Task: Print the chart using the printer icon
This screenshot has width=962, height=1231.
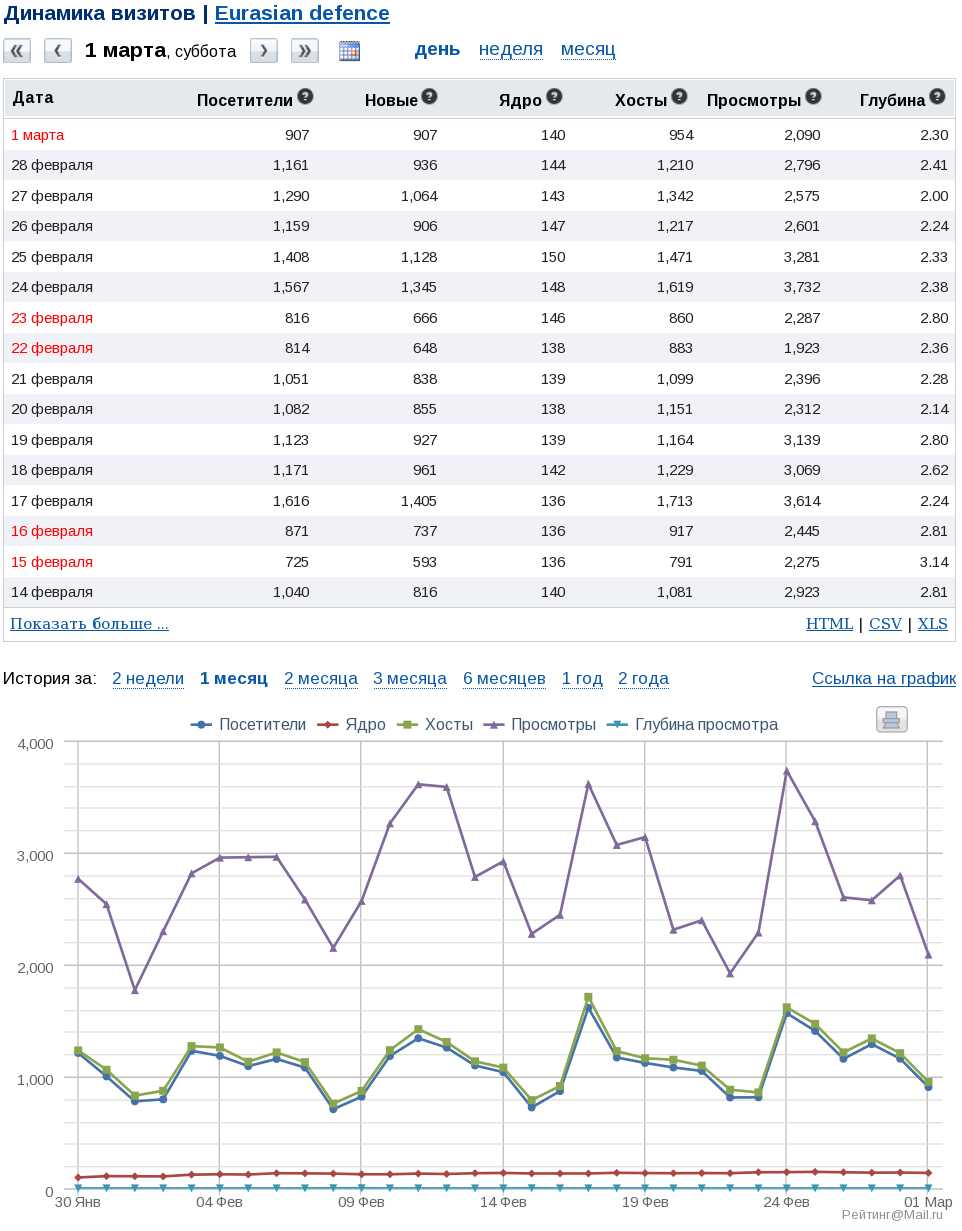Action: [x=892, y=719]
